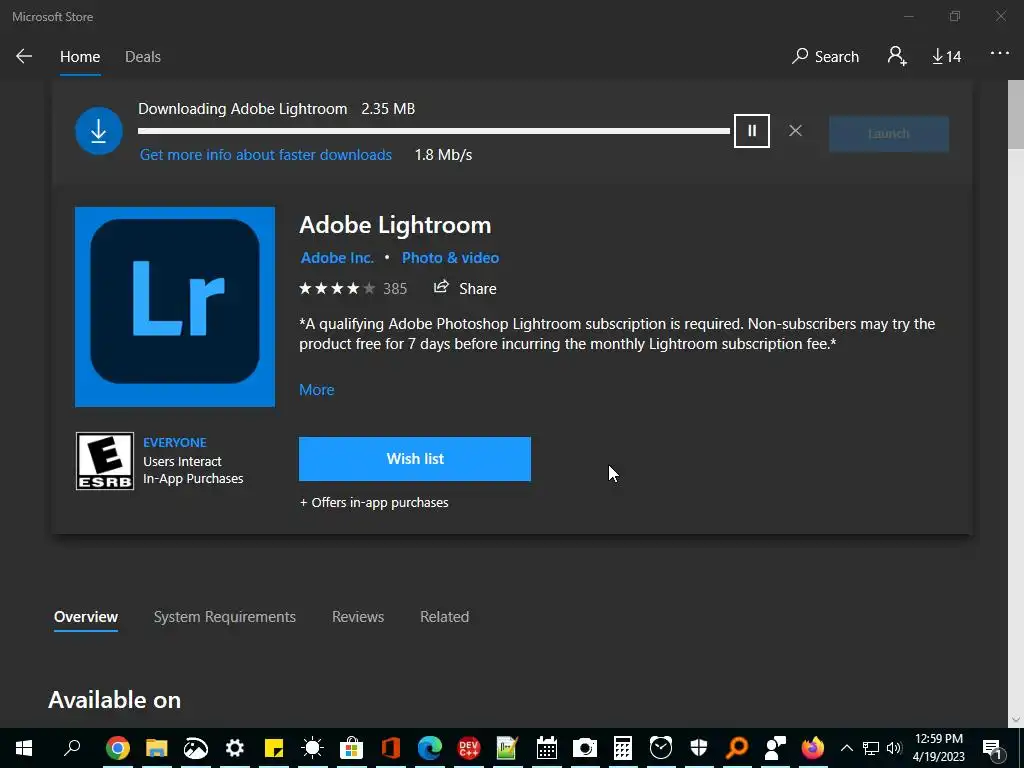
Task: Open the Alarms & Clock taskbar icon
Action: (x=661, y=748)
